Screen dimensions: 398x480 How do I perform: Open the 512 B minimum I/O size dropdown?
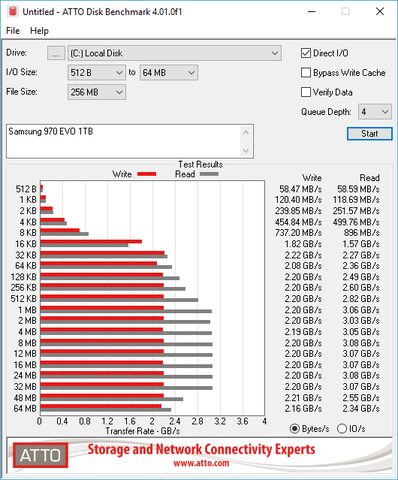coord(96,73)
